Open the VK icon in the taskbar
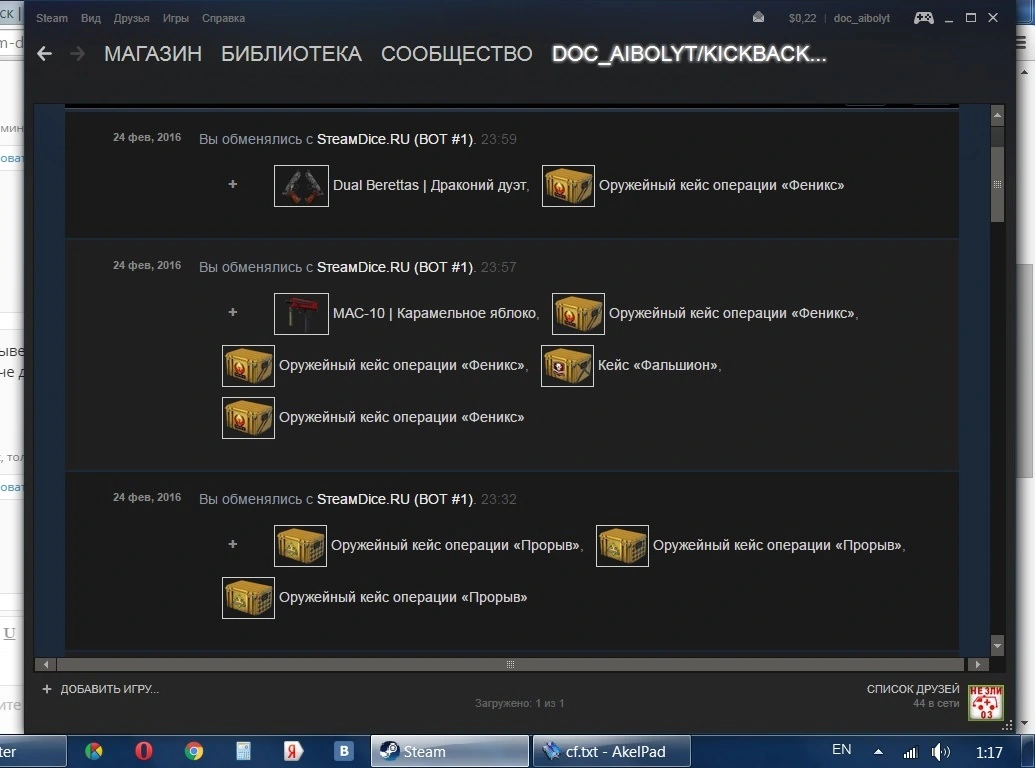Viewport: 1035px width, 768px height. [x=344, y=751]
